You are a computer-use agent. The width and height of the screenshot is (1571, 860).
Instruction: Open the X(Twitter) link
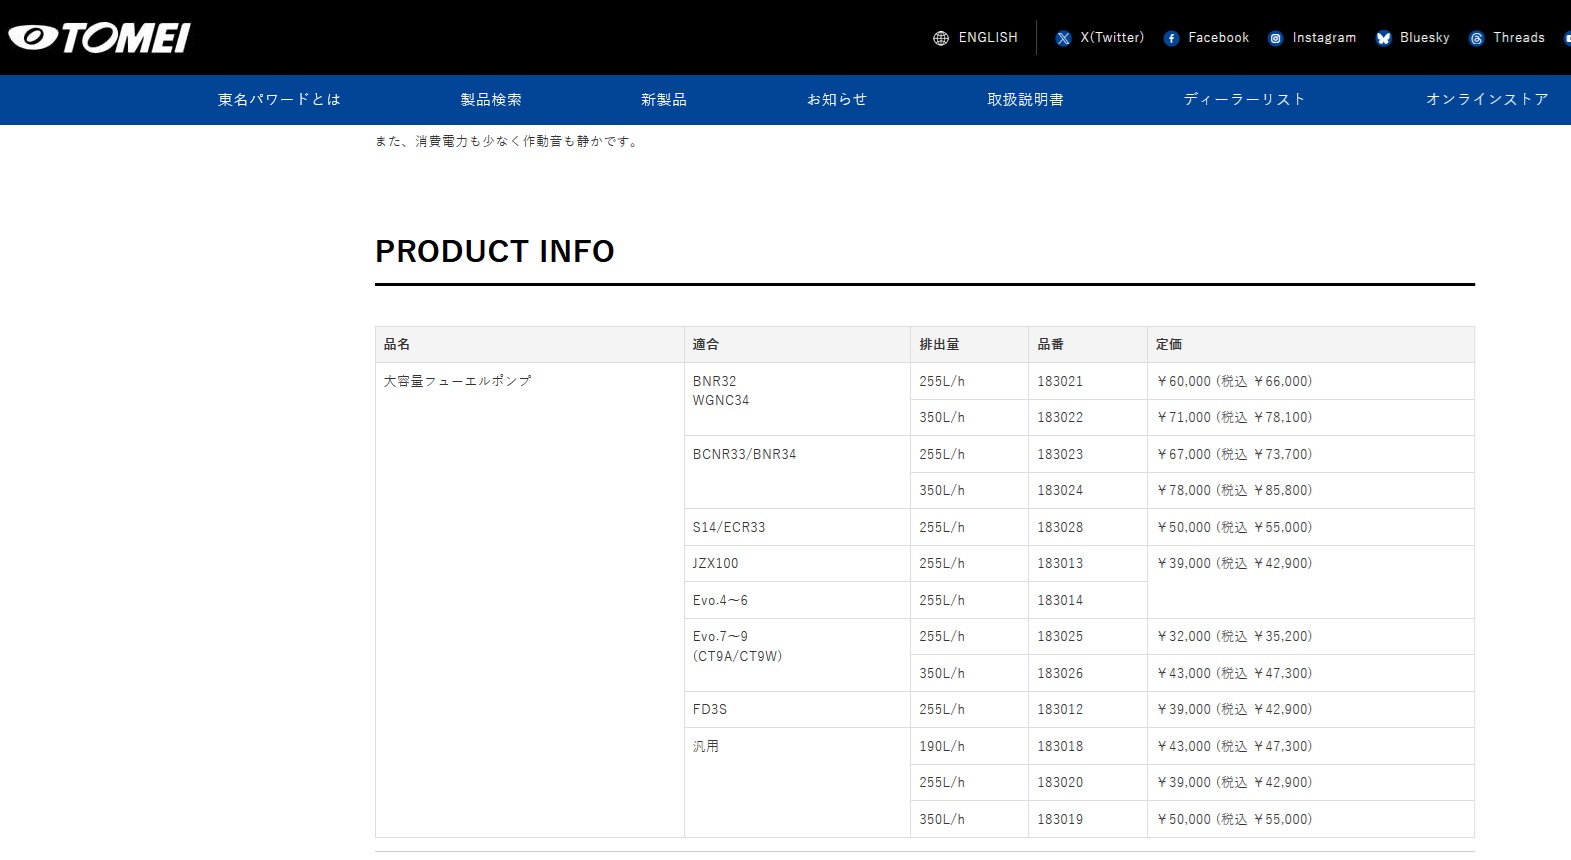tap(1112, 37)
